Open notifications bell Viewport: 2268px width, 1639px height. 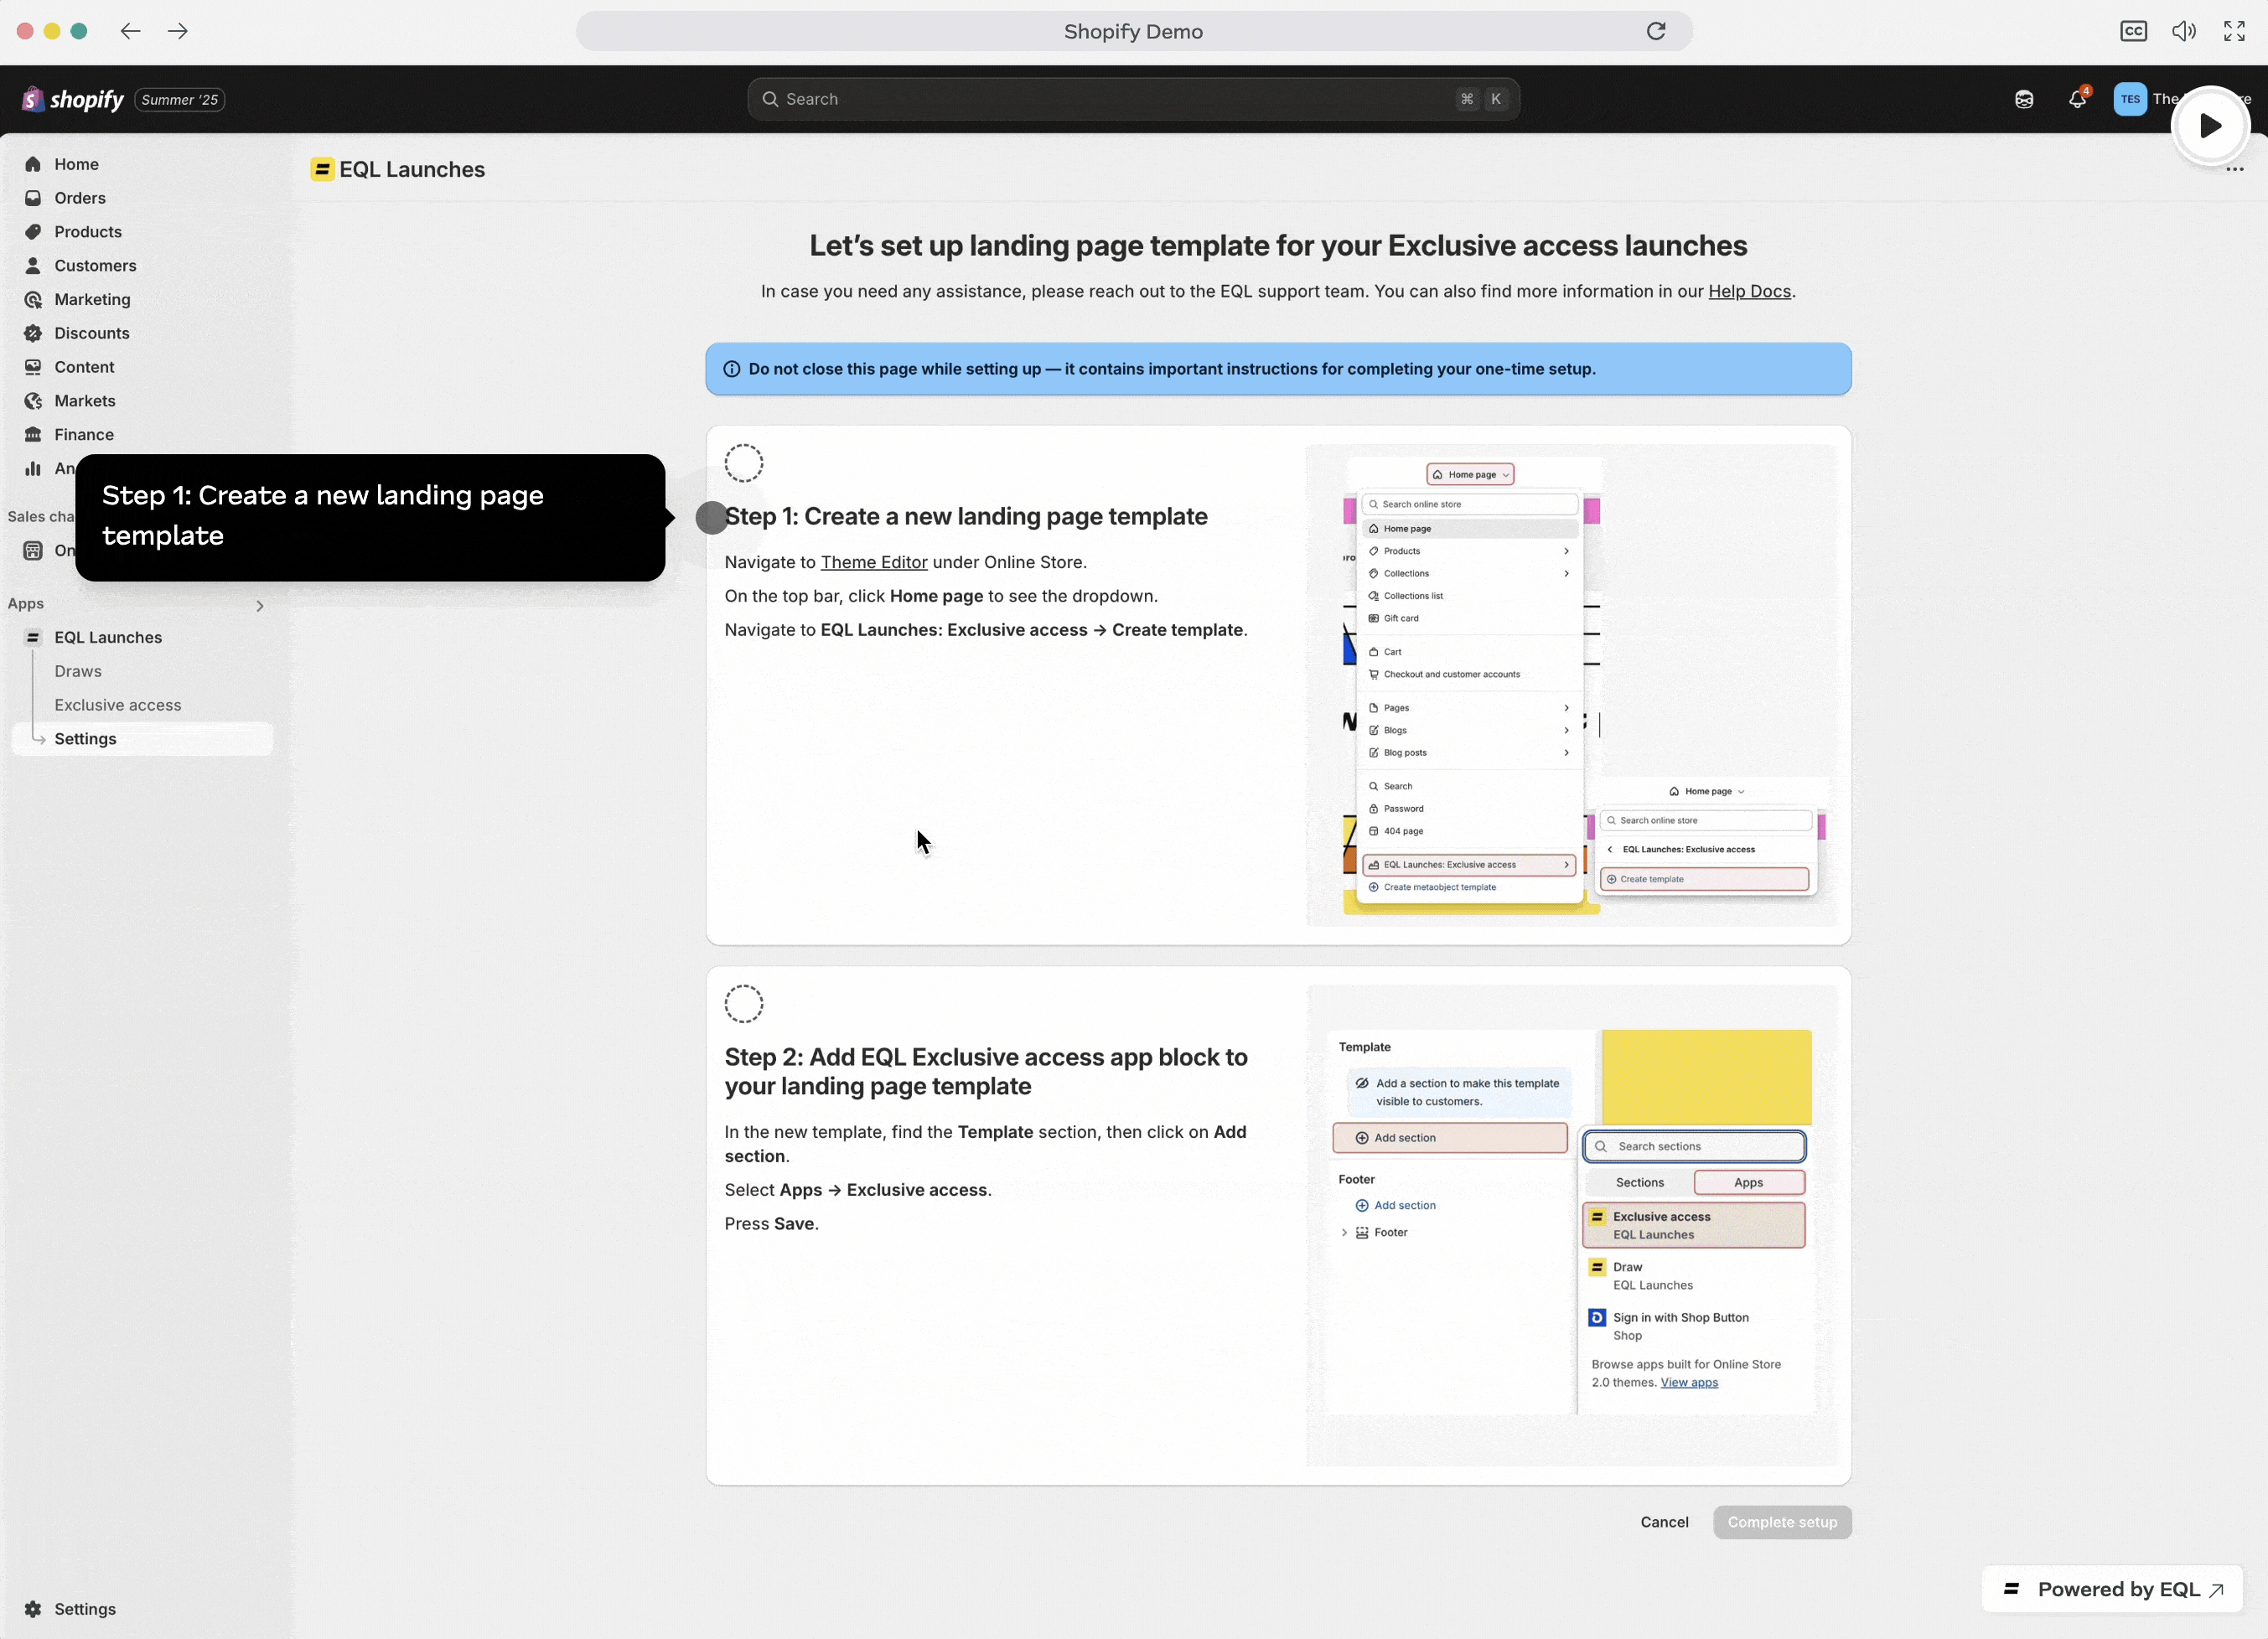click(x=2078, y=99)
